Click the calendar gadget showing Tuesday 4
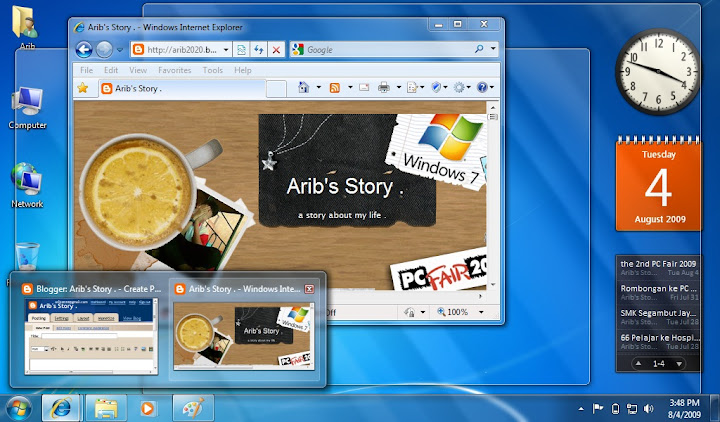This screenshot has height=422, width=720. [659, 184]
